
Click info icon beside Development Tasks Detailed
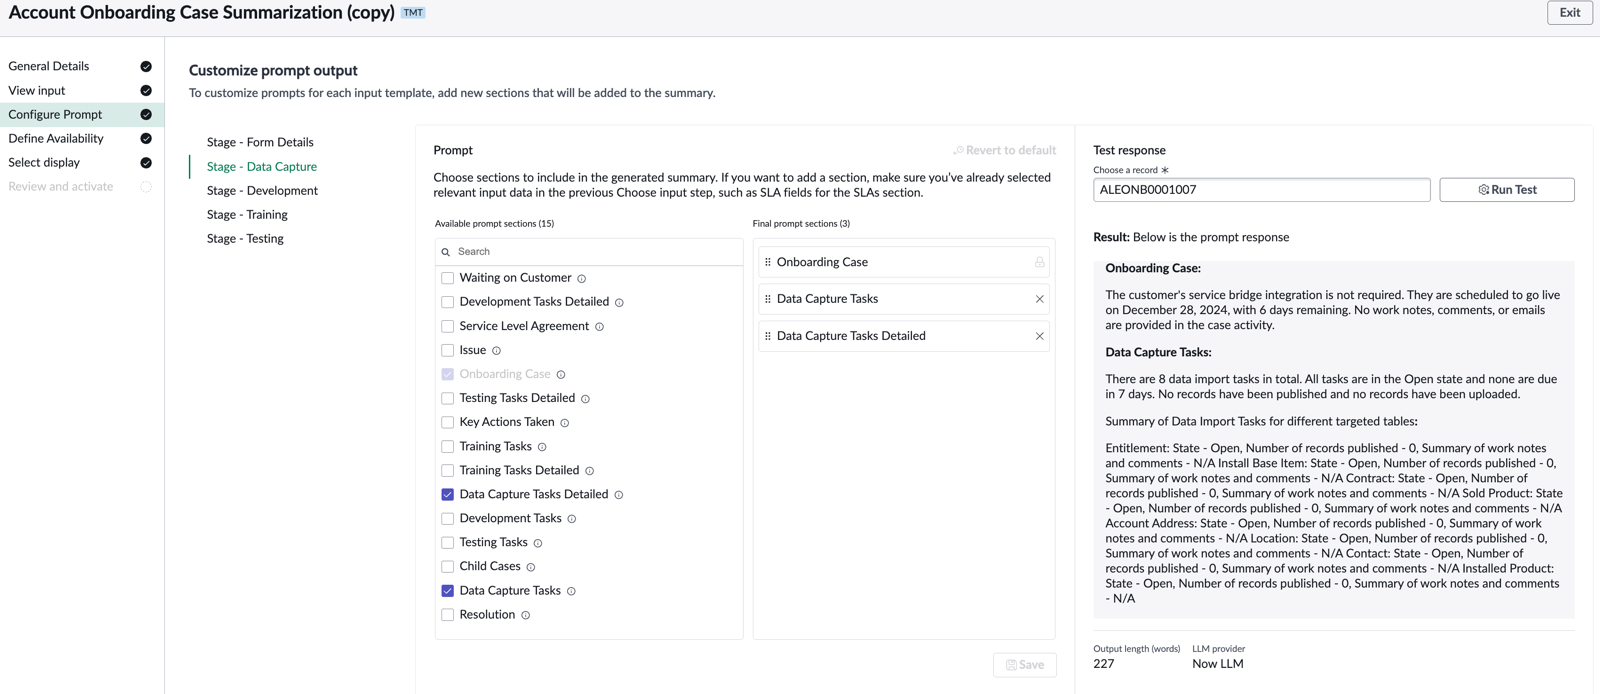pyautogui.click(x=619, y=303)
